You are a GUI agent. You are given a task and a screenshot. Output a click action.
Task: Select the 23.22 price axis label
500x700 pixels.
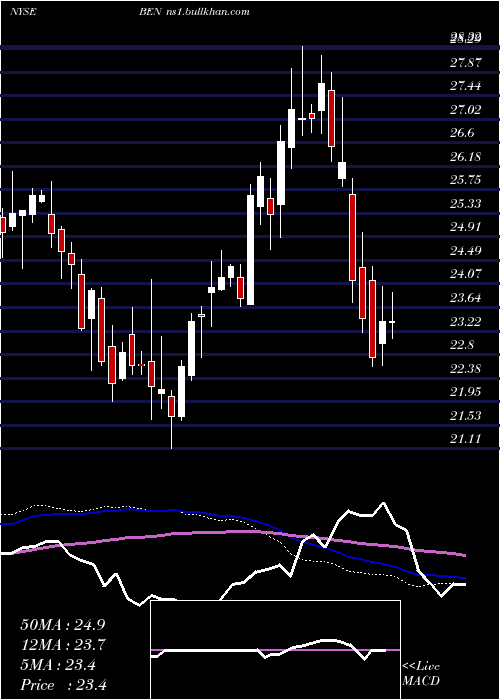coord(466,321)
